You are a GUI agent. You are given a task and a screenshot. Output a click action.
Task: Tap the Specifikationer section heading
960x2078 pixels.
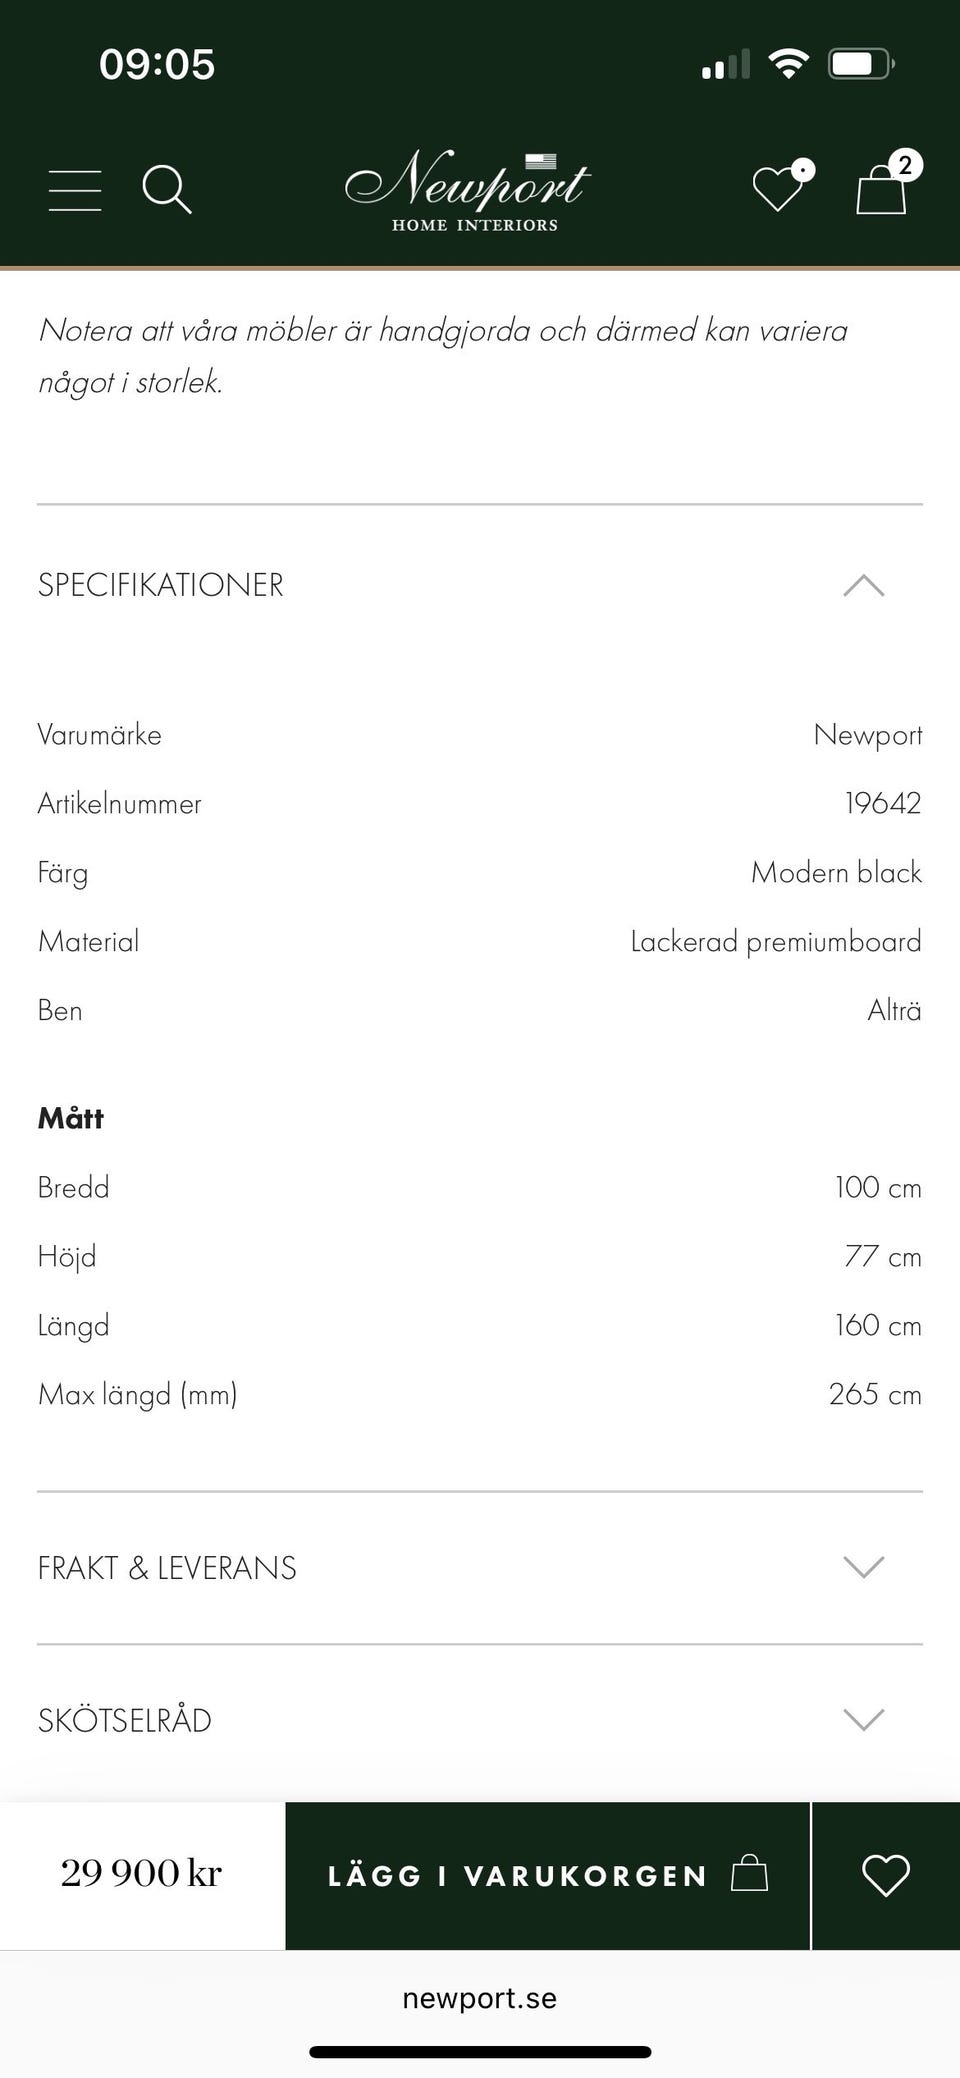[x=161, y=585]
